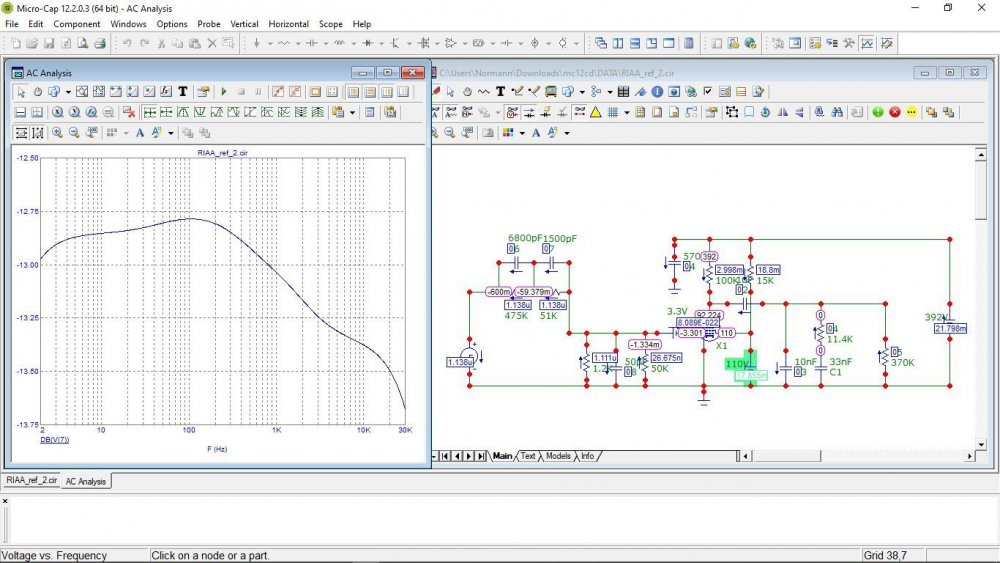Open the Text page tab
1000x563 pixels.
point(527,456)
